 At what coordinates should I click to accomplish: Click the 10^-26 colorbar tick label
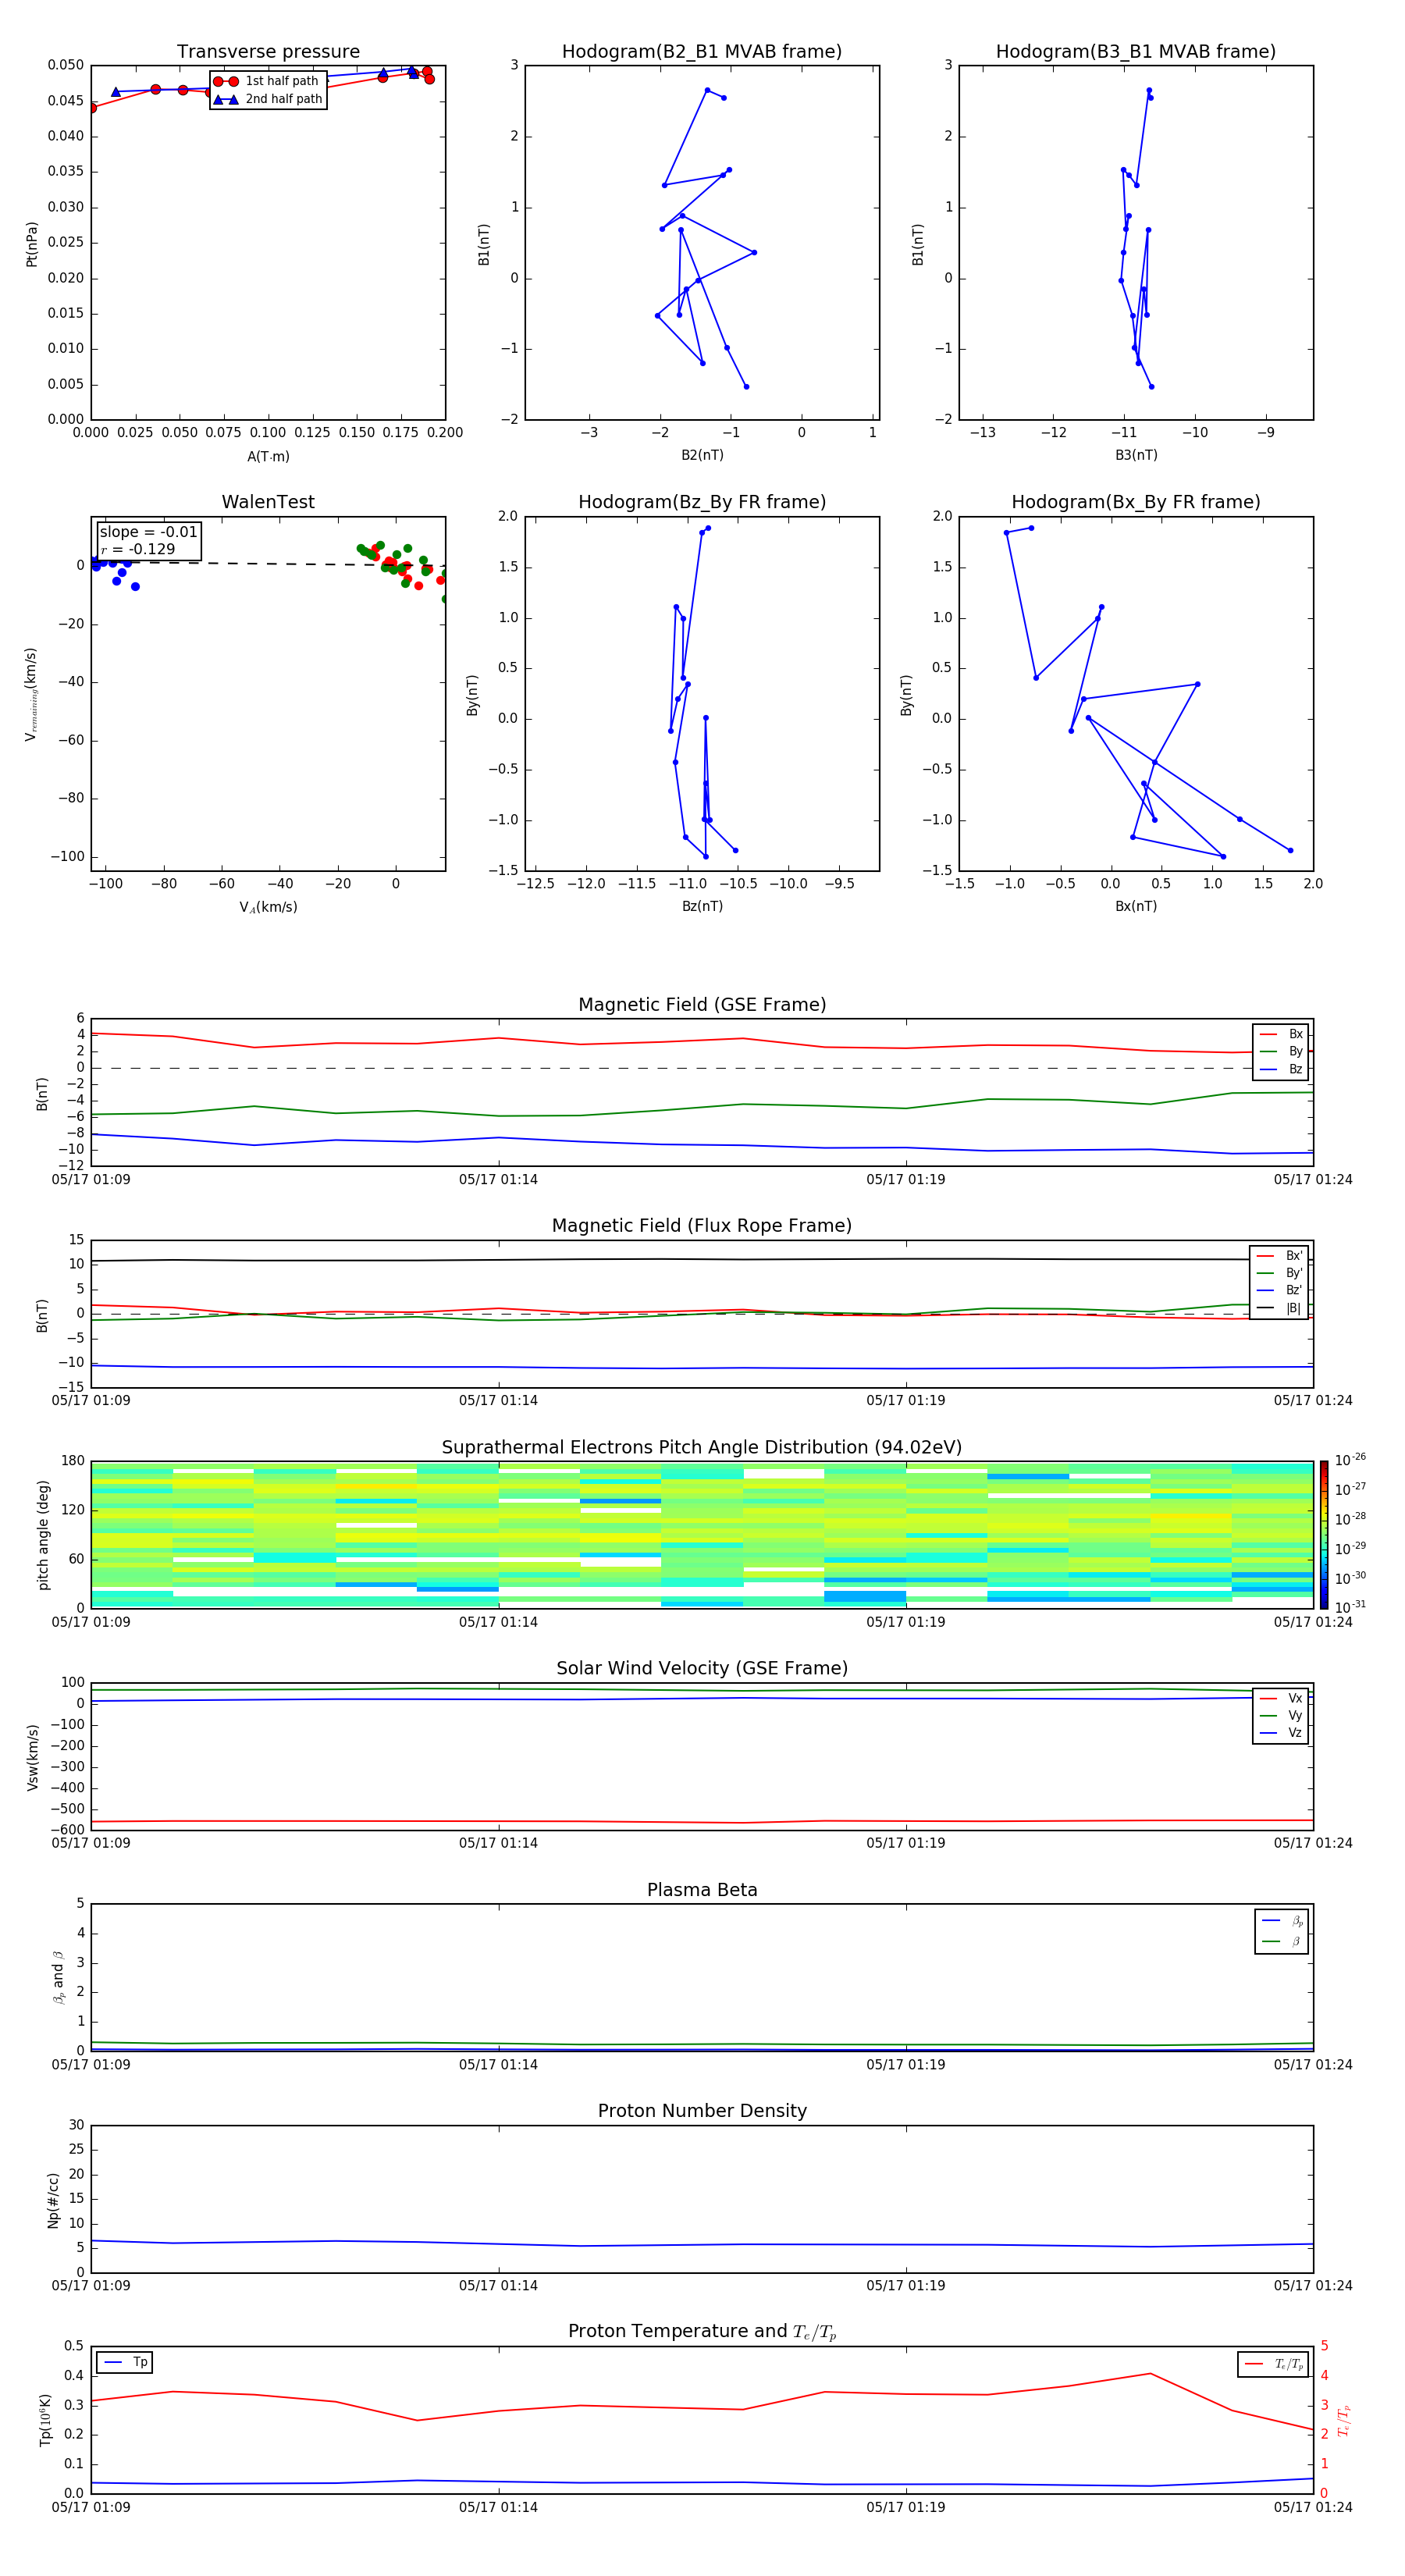[x=1350, y=1460]
